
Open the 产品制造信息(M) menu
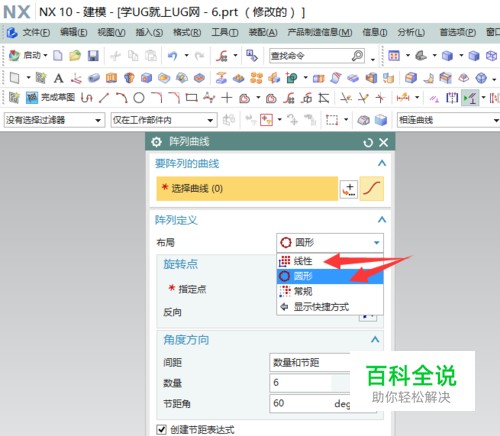320,32
